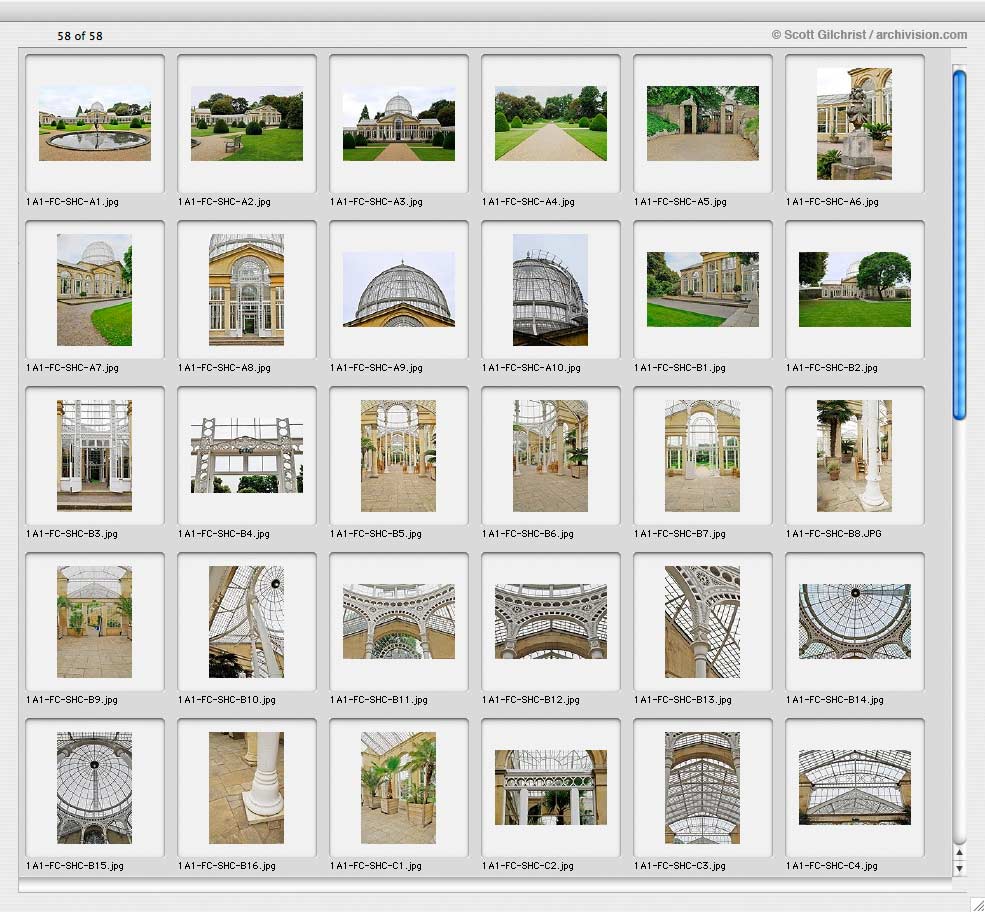The image size is (985, 912).
Task: Select thumbnail 1A1-FC-SHC-C3.jpg glass roof
Action: tap(702, 787)
